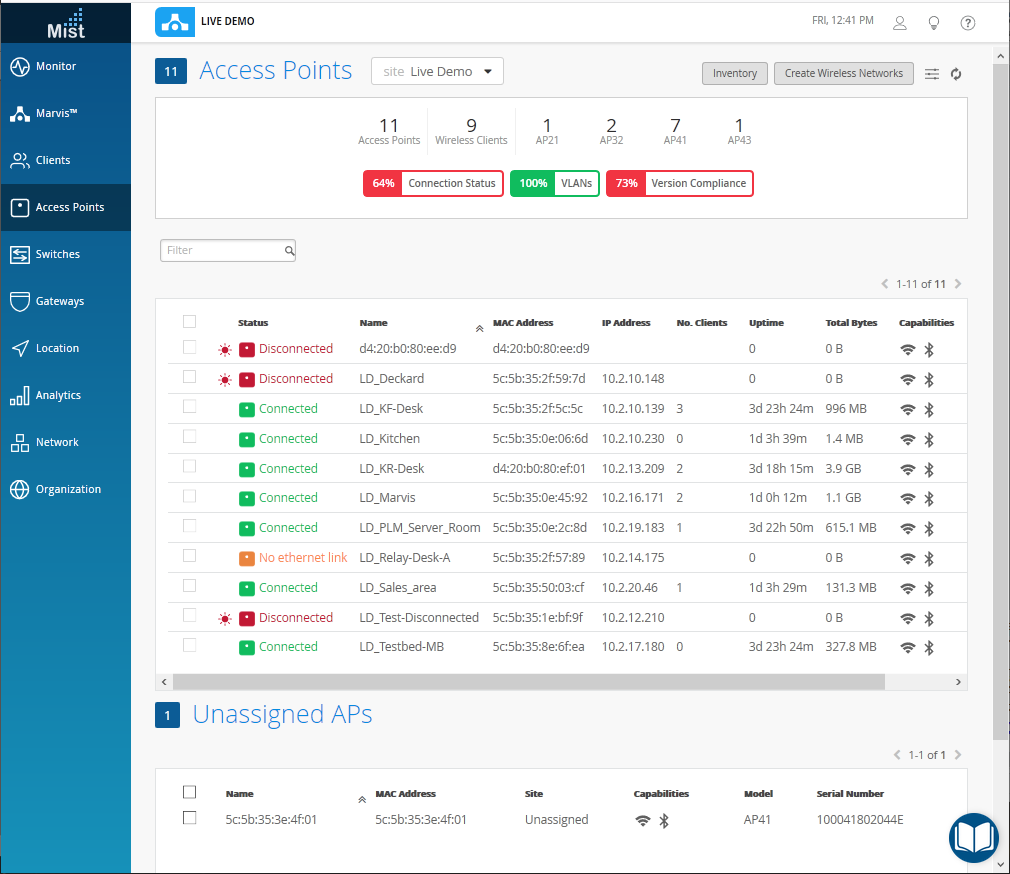Click the refresh icon next to Create Wireless Networks
The height and width of the screenshot is (874, 1010).
point(956,74)
